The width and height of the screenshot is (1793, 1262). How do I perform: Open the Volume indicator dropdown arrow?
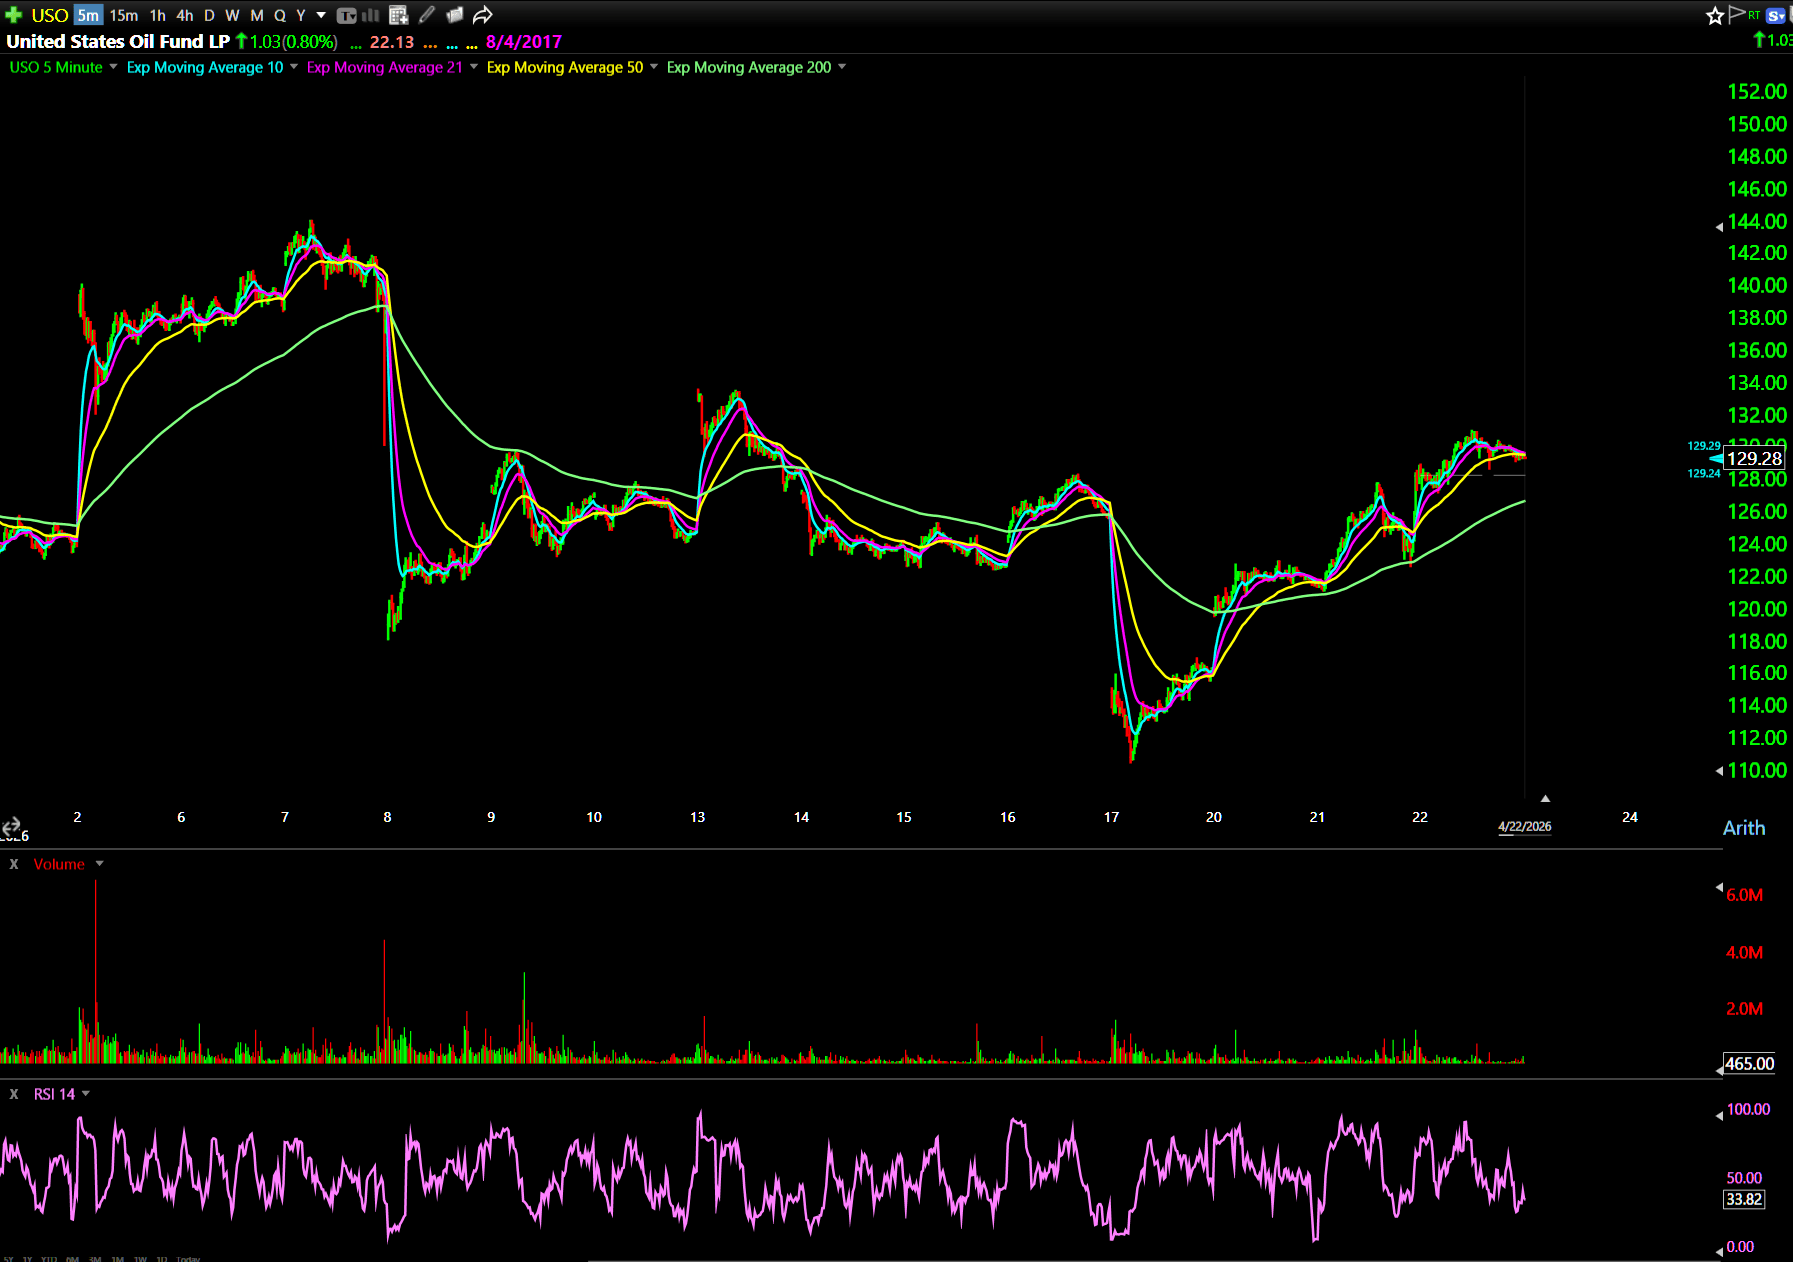(99, 864)
